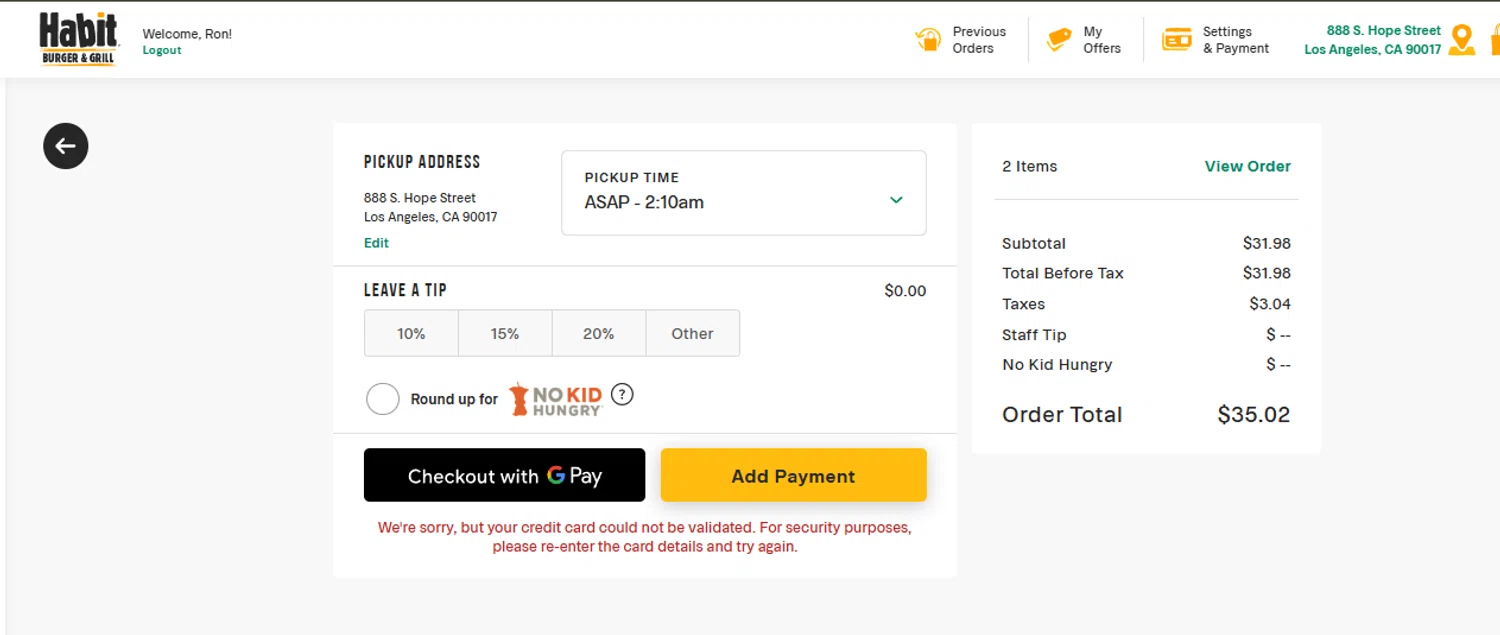Choose the 15% tip option
The height and width of the screenshot is (635, 1500).
[505, 334]
